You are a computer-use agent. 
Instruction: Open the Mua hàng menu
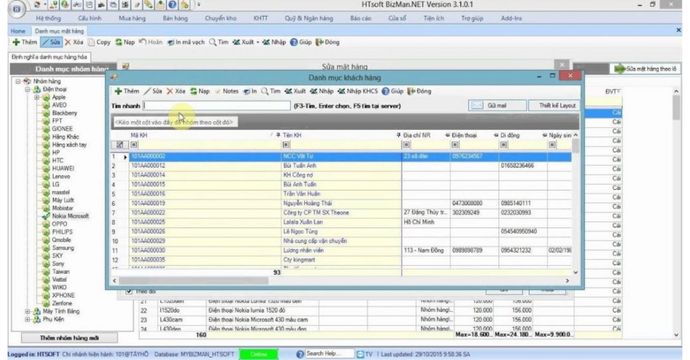tap(132, 18)
